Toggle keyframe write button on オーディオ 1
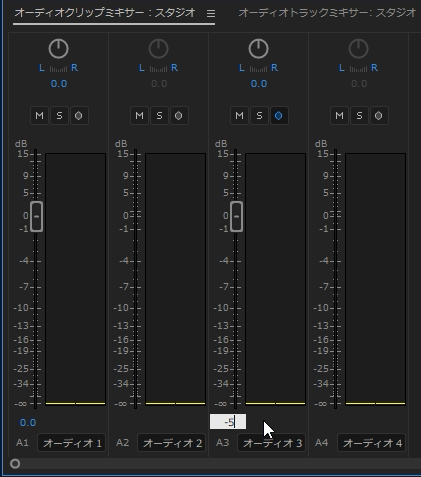 tap(79, 116)
